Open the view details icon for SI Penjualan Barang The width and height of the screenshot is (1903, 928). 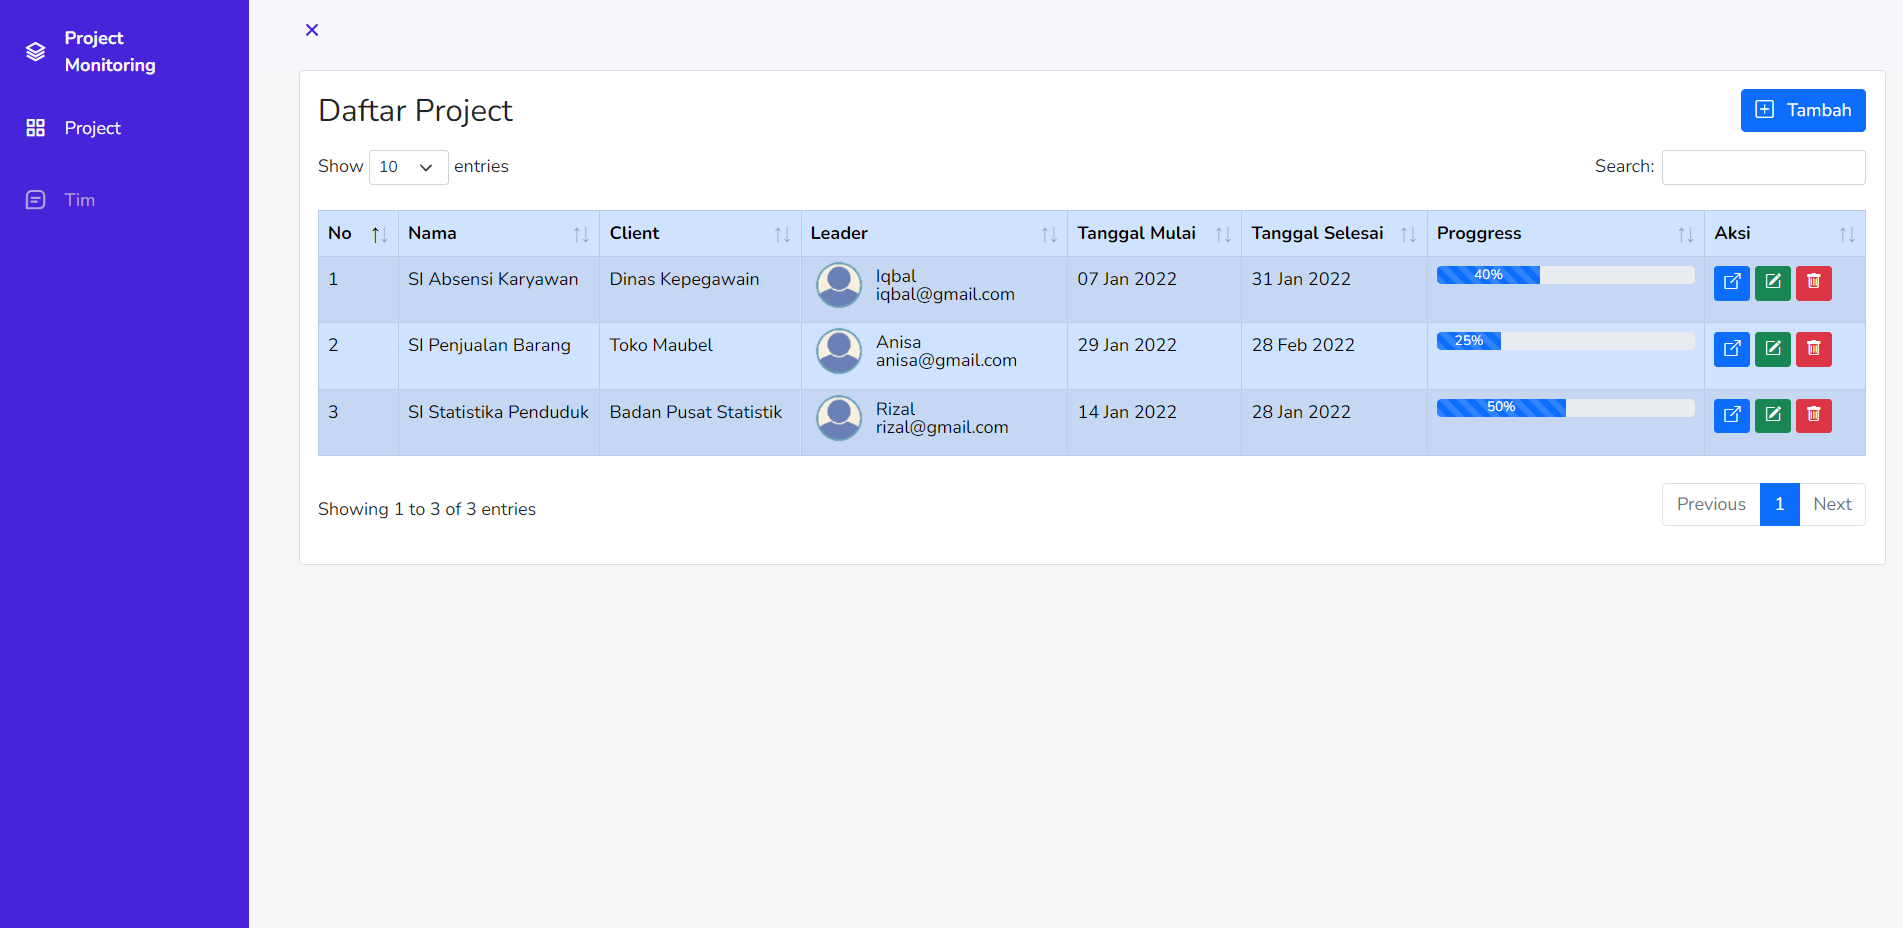1731,349
